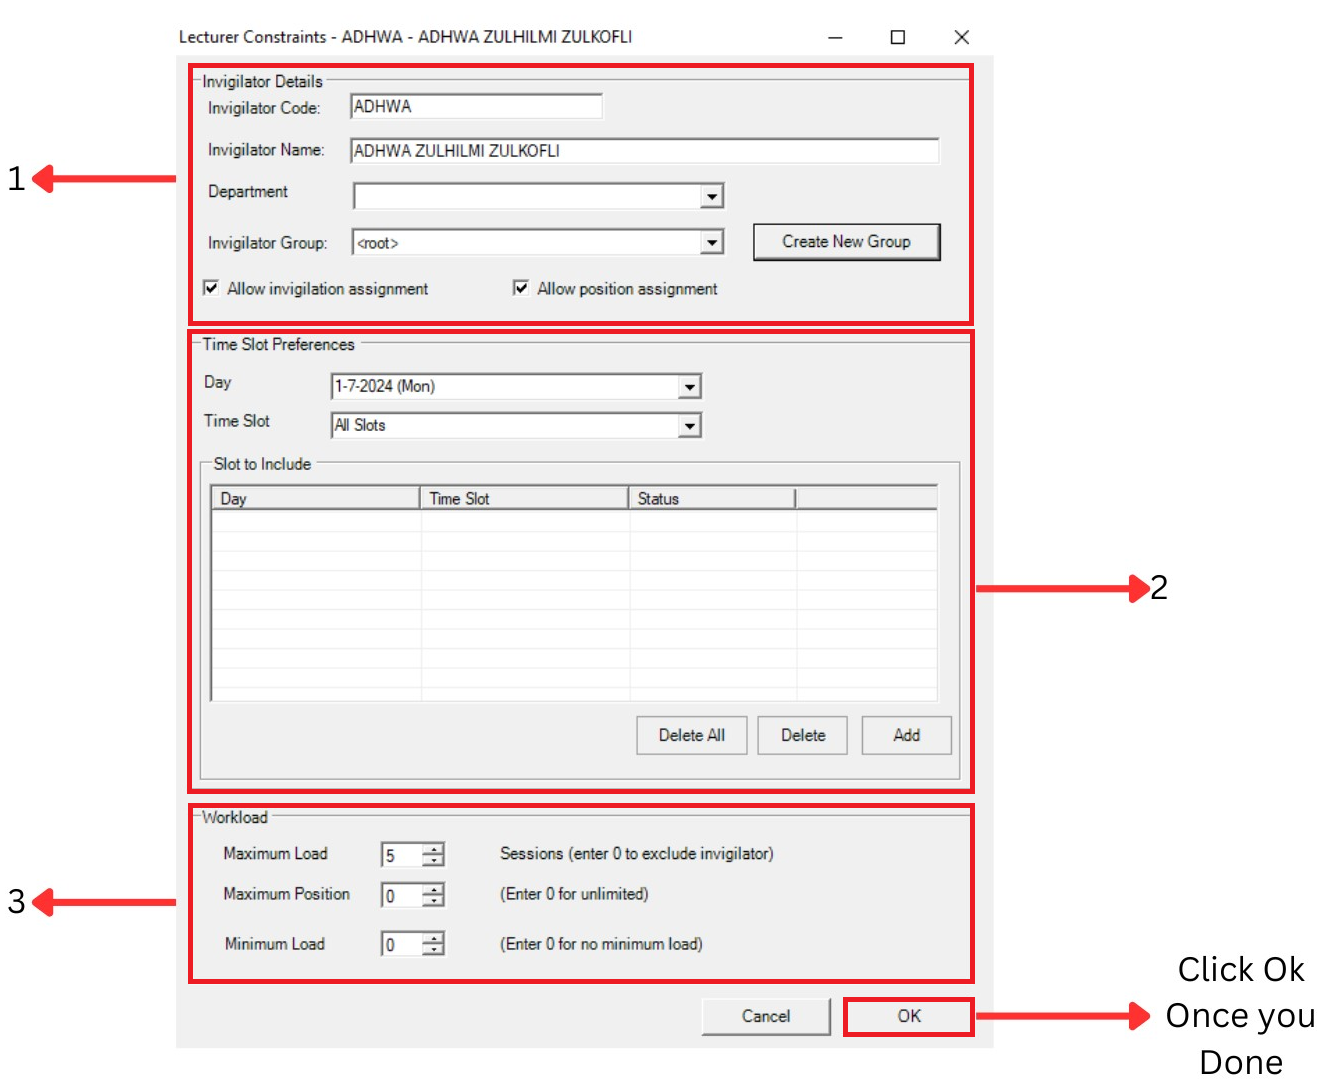The image size is (1323, 1081).
Task: Toggle Allow invigilation assignment checkbox
Action: click(211, 289)
